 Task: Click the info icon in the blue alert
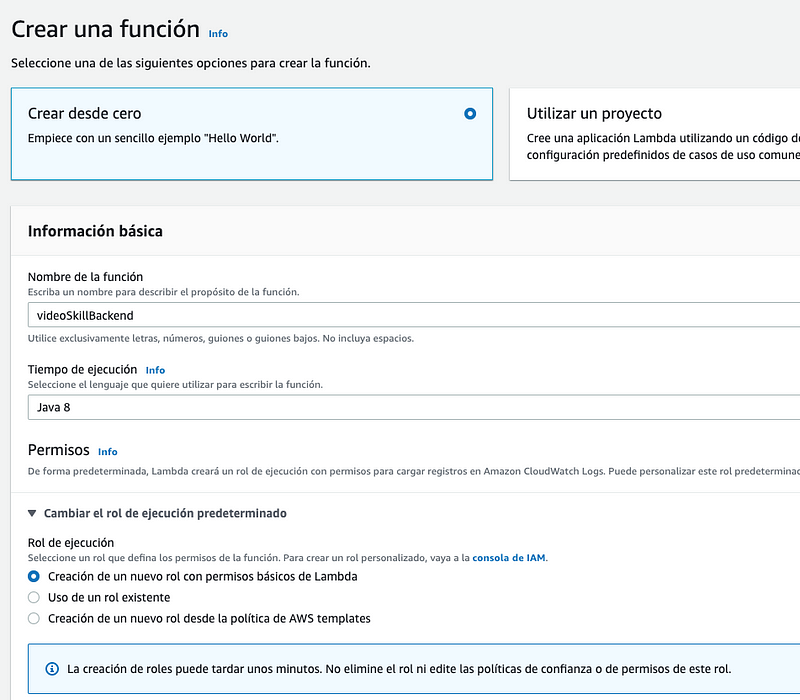[52, 668]
